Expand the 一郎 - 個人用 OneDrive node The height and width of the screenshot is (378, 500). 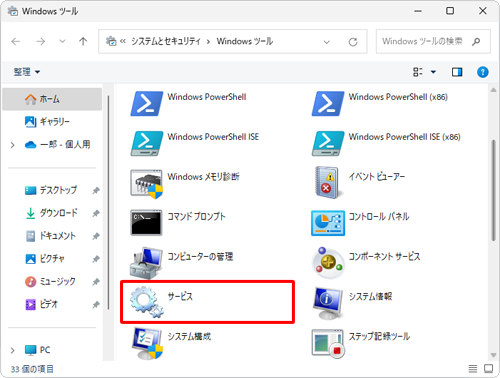13,145
